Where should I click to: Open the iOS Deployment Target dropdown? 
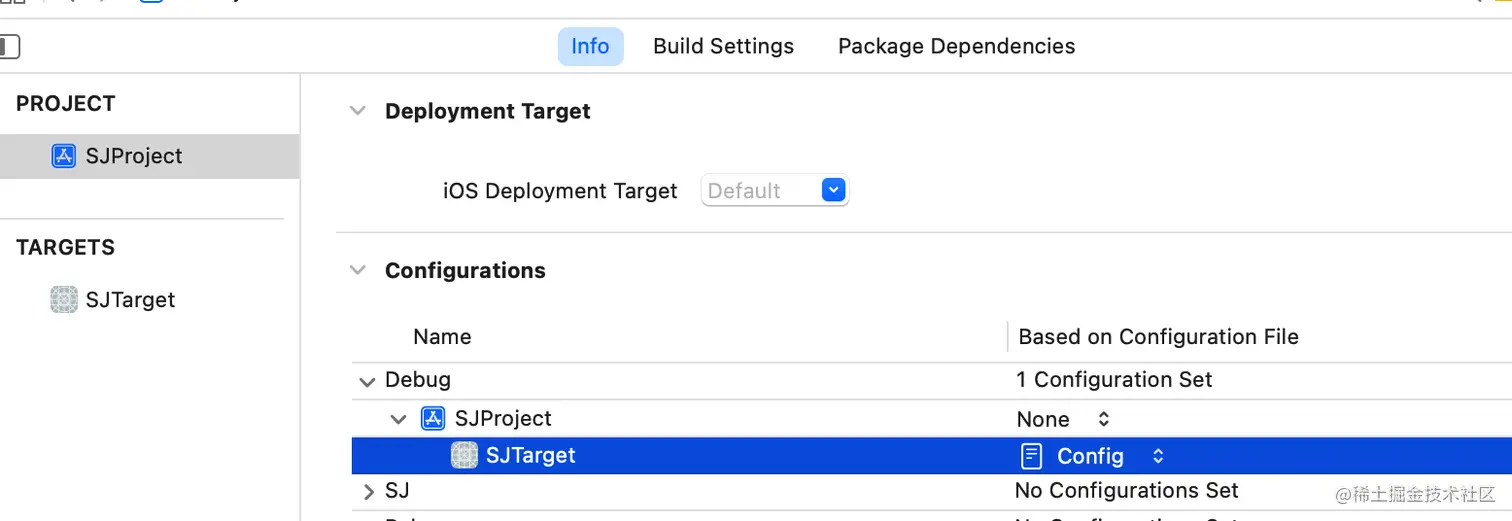(x=833, y=190)
